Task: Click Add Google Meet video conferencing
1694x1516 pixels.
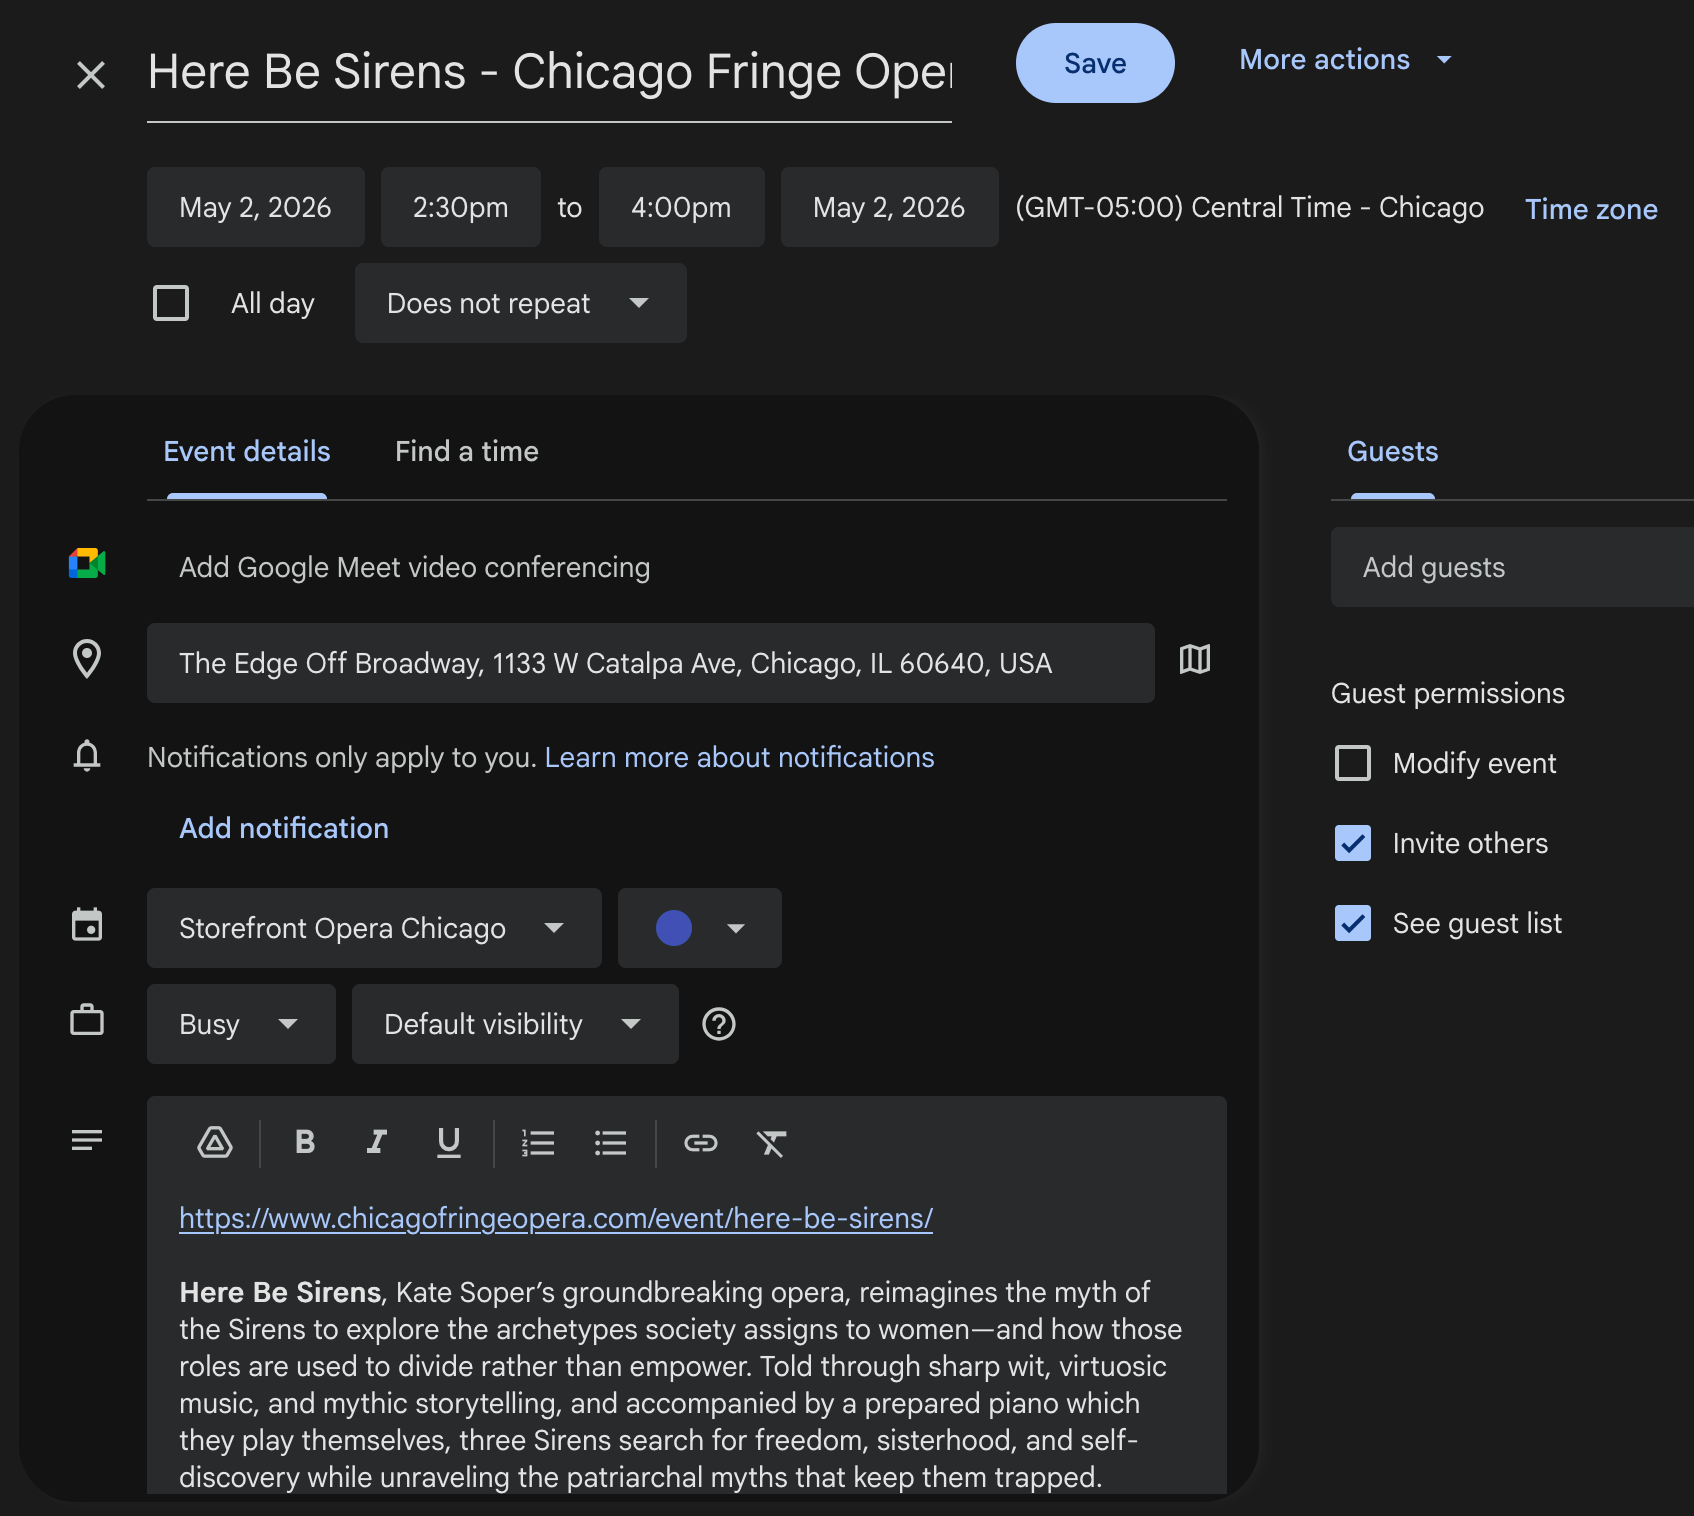Action: pyautogui.click(x=414, y=567)
